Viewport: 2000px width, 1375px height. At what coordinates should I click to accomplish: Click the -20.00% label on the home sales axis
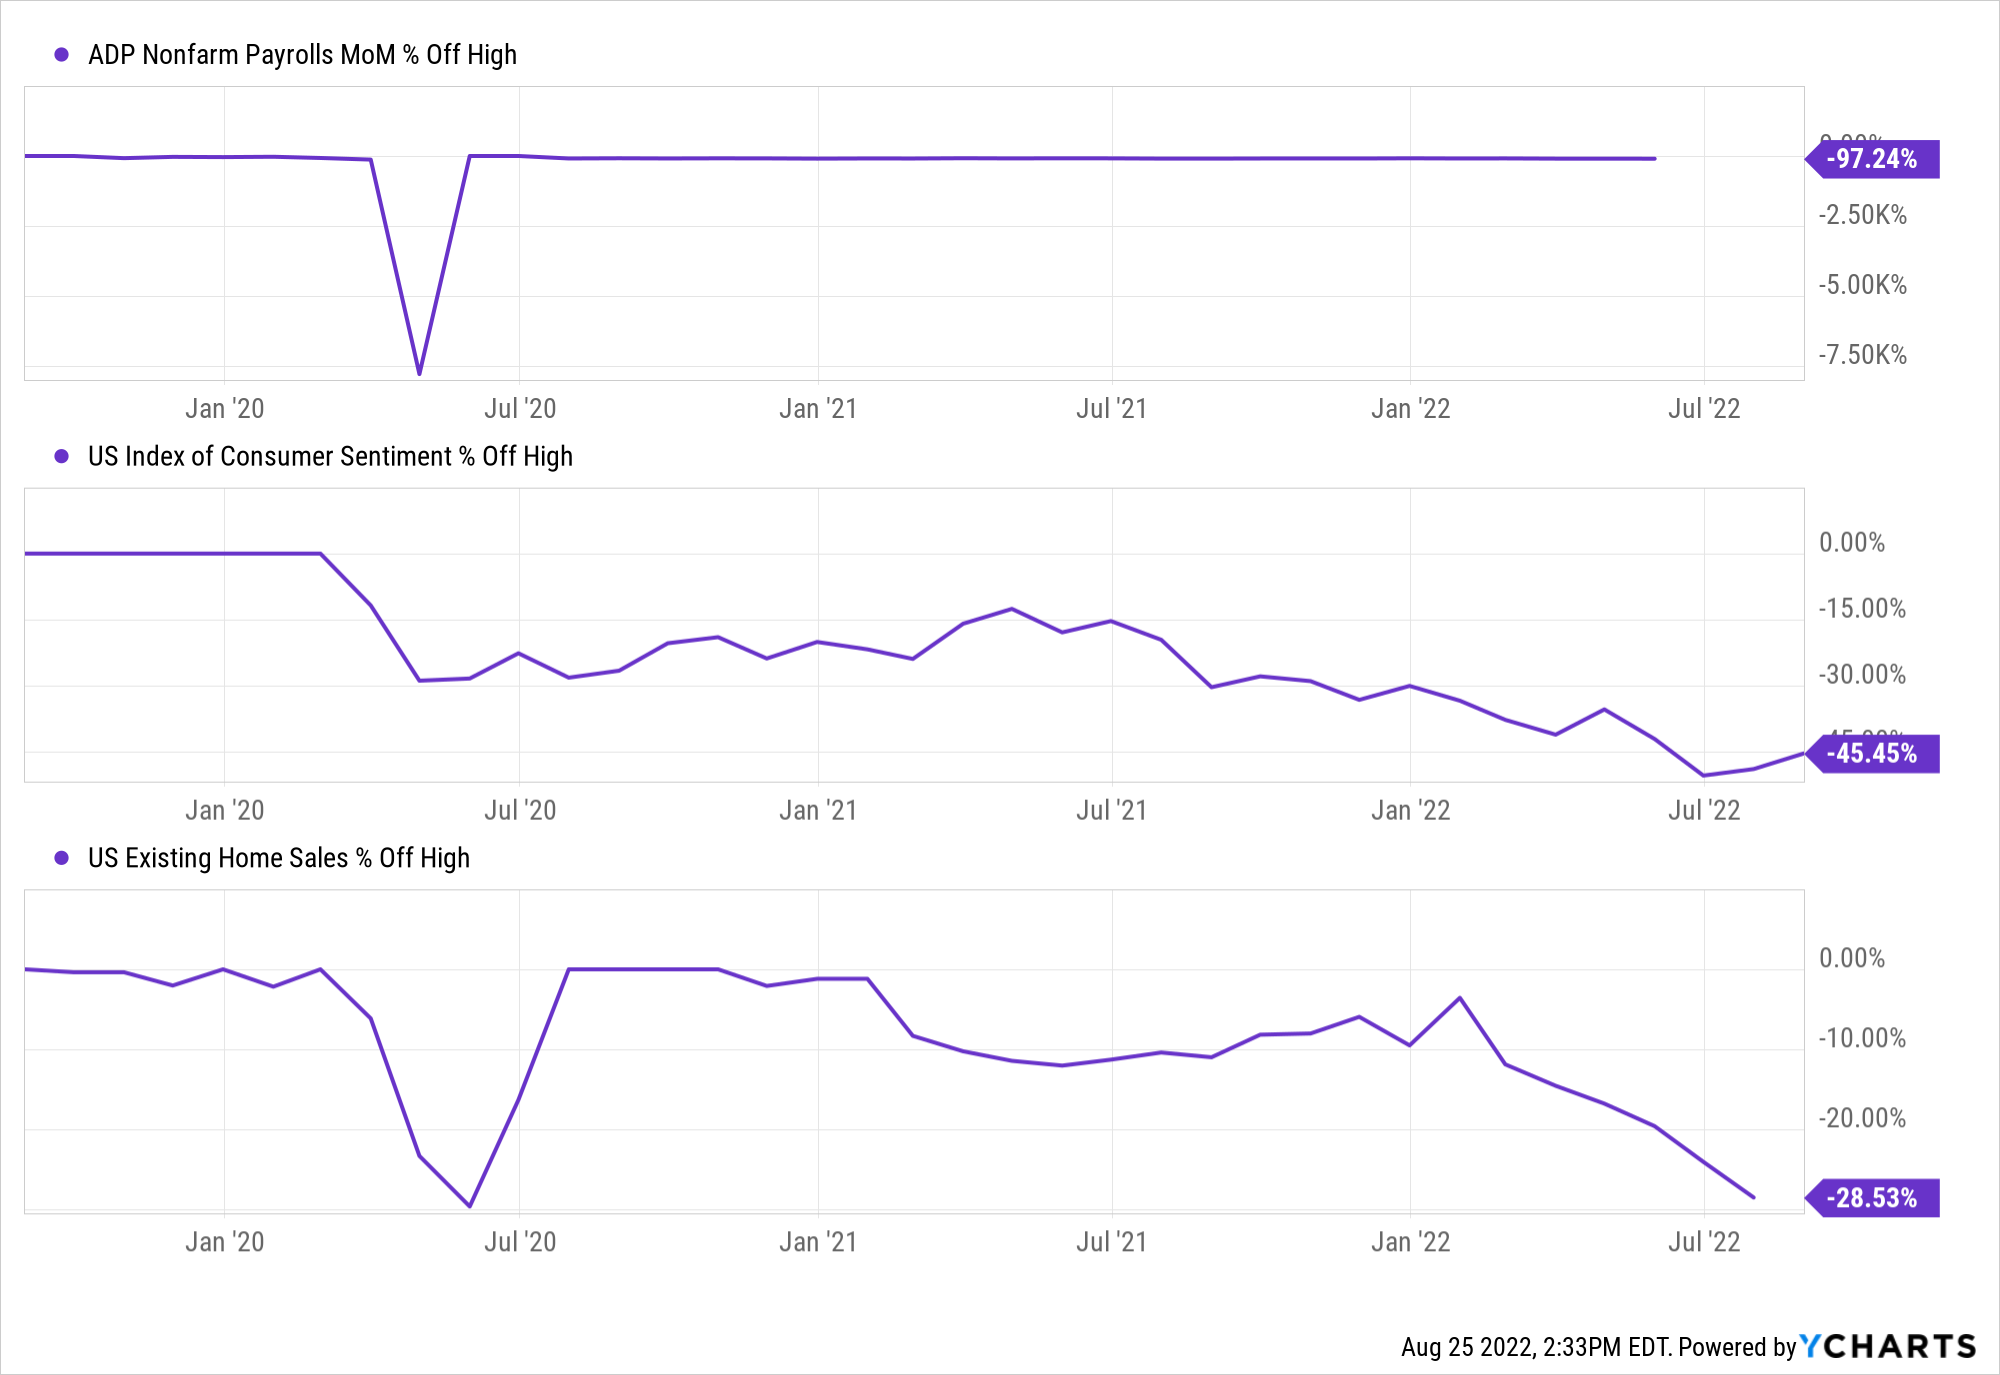1862,1118
